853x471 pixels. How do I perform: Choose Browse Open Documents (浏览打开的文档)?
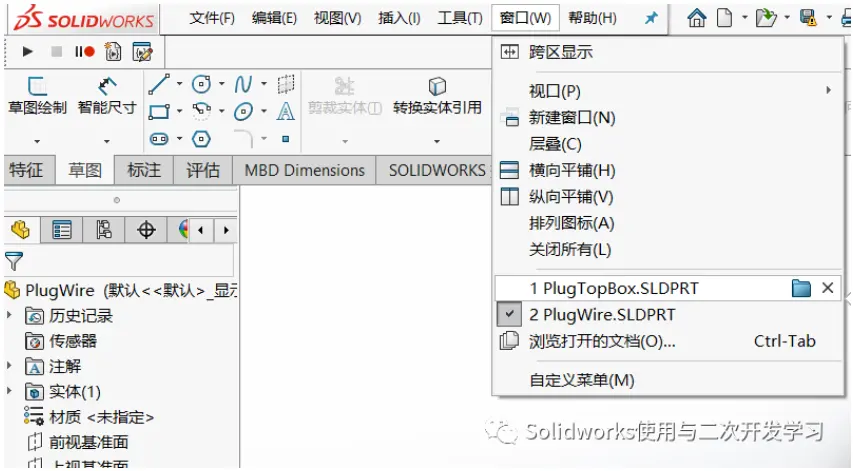602,342
